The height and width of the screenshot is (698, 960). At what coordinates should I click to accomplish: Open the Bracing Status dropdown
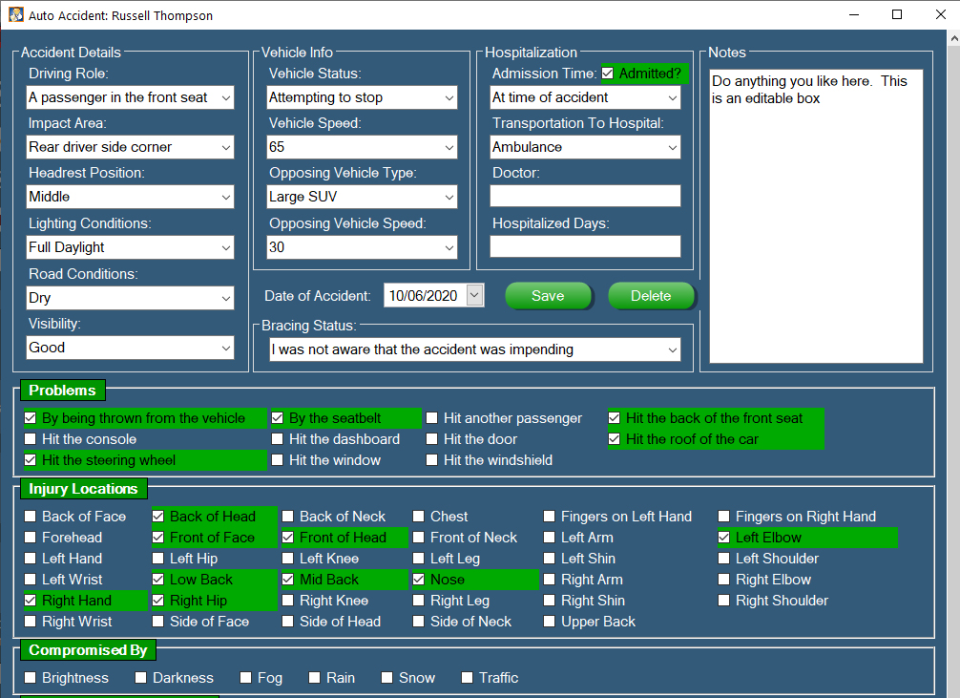coord(676,349)
